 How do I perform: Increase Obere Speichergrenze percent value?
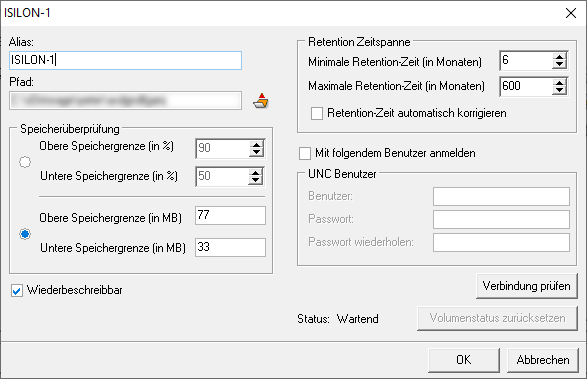(256, 144)
